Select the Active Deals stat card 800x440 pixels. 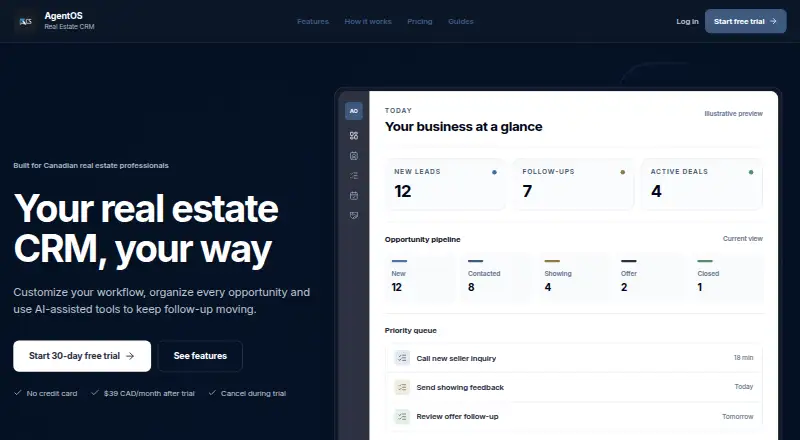click(x=702, y=184)
